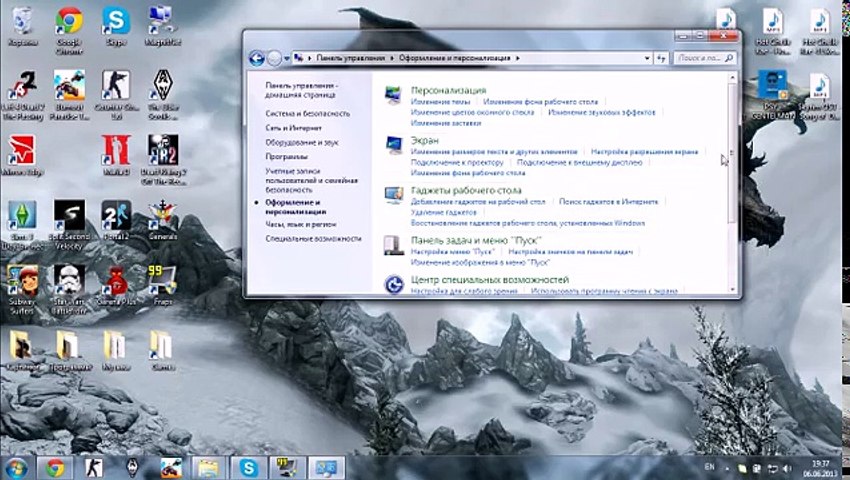Select the Split Second Velocity desktop shortcut

tap(69, 225)
